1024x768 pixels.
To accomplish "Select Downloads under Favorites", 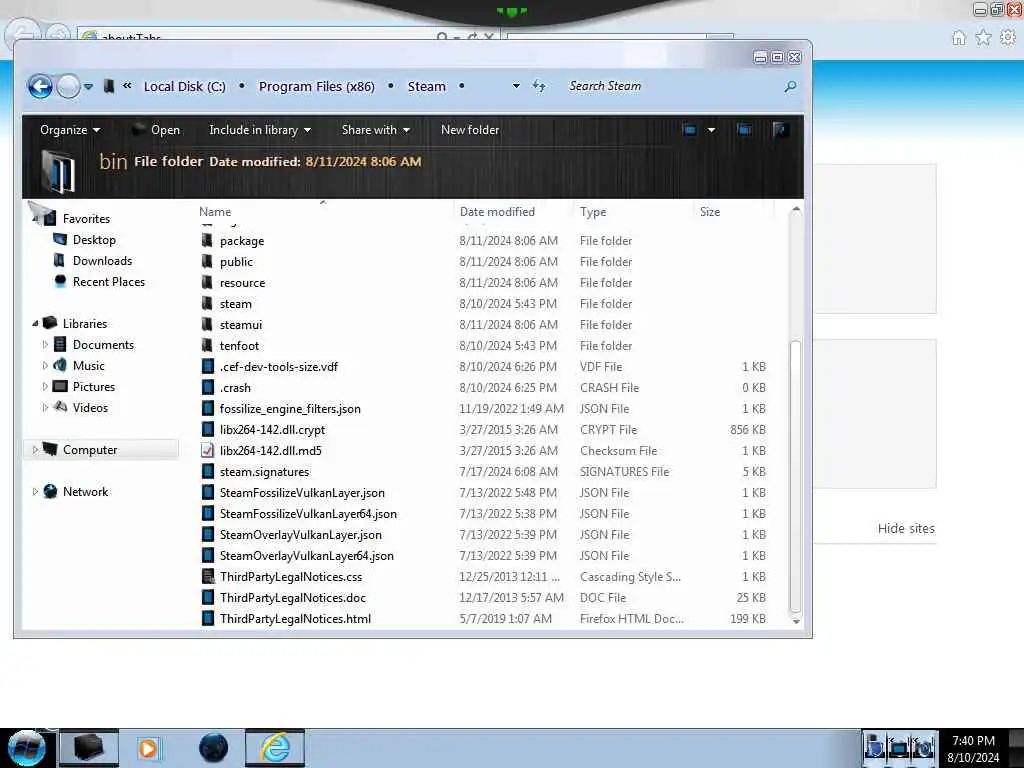I will click(x=103, y=261).
